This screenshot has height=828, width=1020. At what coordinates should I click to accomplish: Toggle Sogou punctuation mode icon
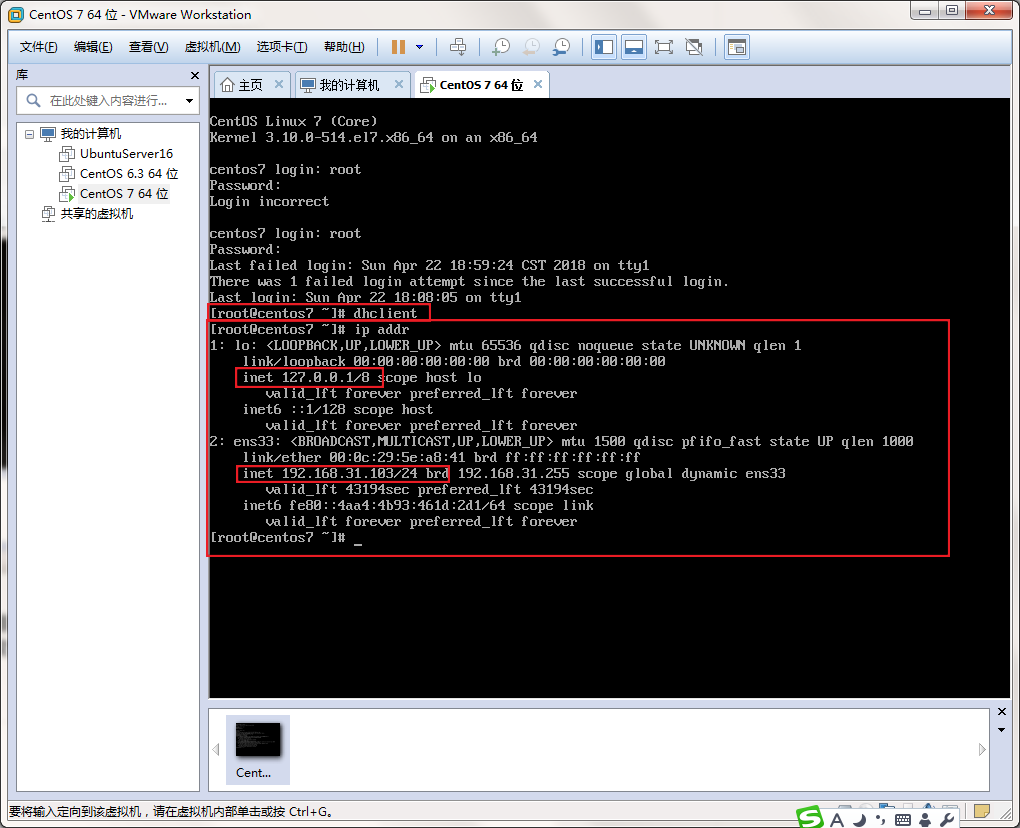(881, 820)
